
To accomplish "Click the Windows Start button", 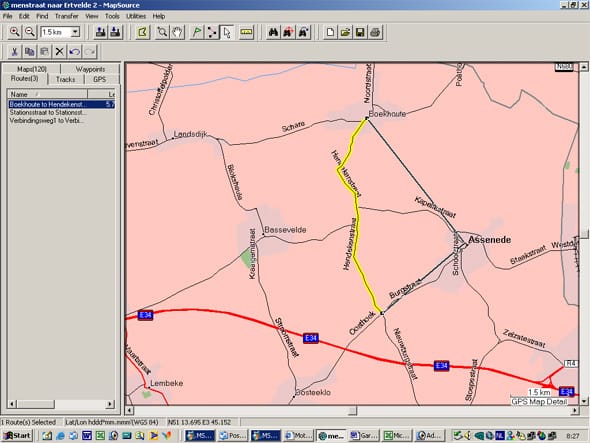I will (17, 435).
